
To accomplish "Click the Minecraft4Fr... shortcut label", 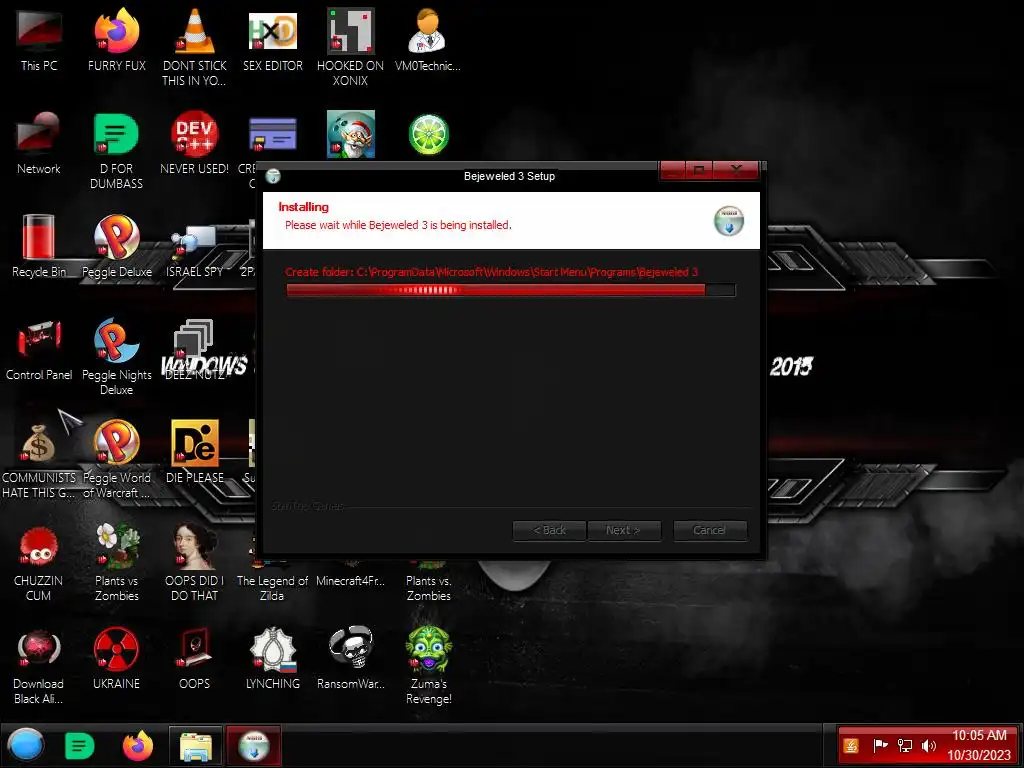I will 351,581.
